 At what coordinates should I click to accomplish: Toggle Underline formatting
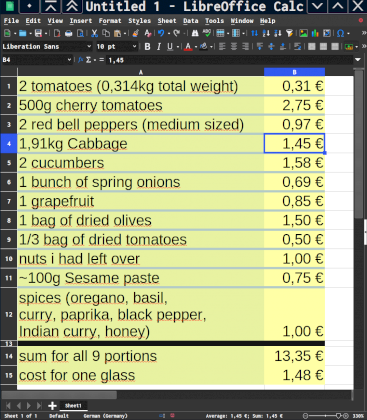pyautogui.click(x=170, y=47)
